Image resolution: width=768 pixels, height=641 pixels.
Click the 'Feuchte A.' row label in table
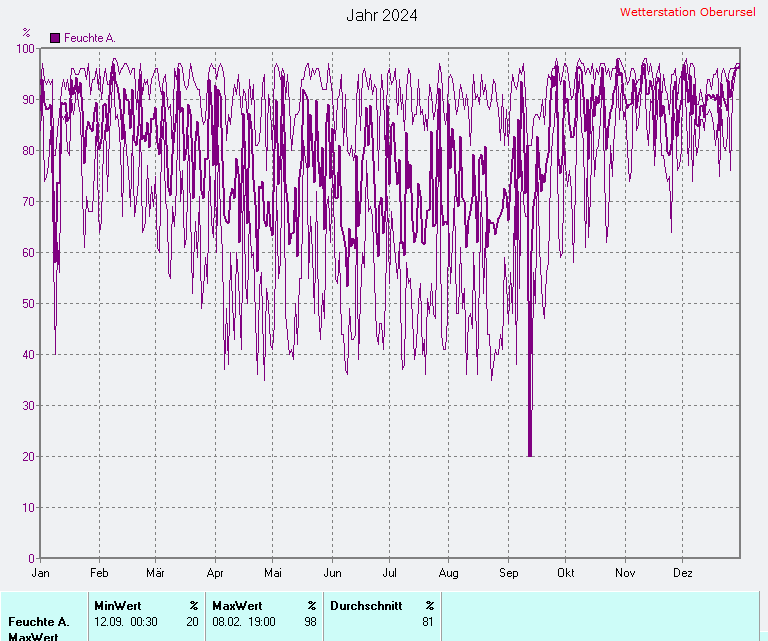tap(39, 622)
